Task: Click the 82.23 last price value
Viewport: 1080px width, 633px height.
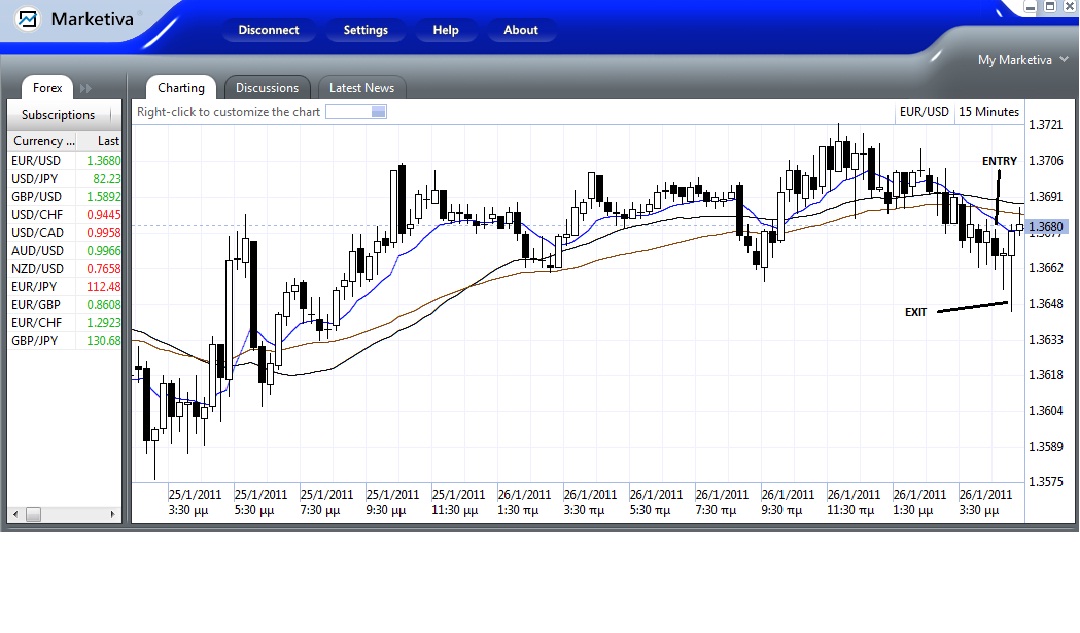Action: click(x=107, y=178)
